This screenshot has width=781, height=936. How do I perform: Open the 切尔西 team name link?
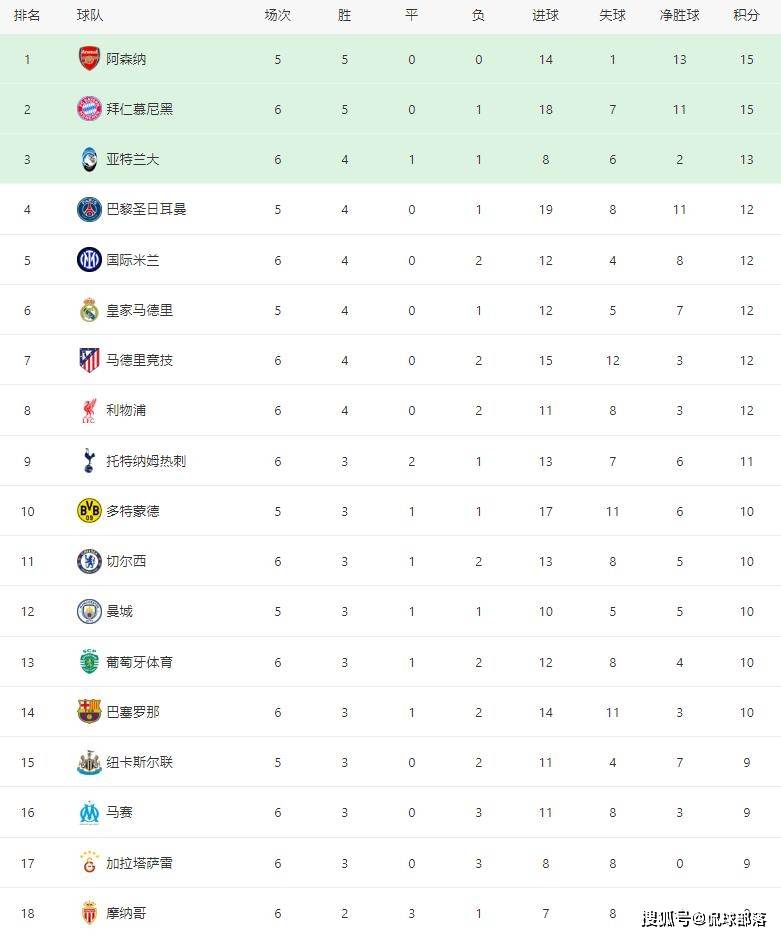click(126, 561)
